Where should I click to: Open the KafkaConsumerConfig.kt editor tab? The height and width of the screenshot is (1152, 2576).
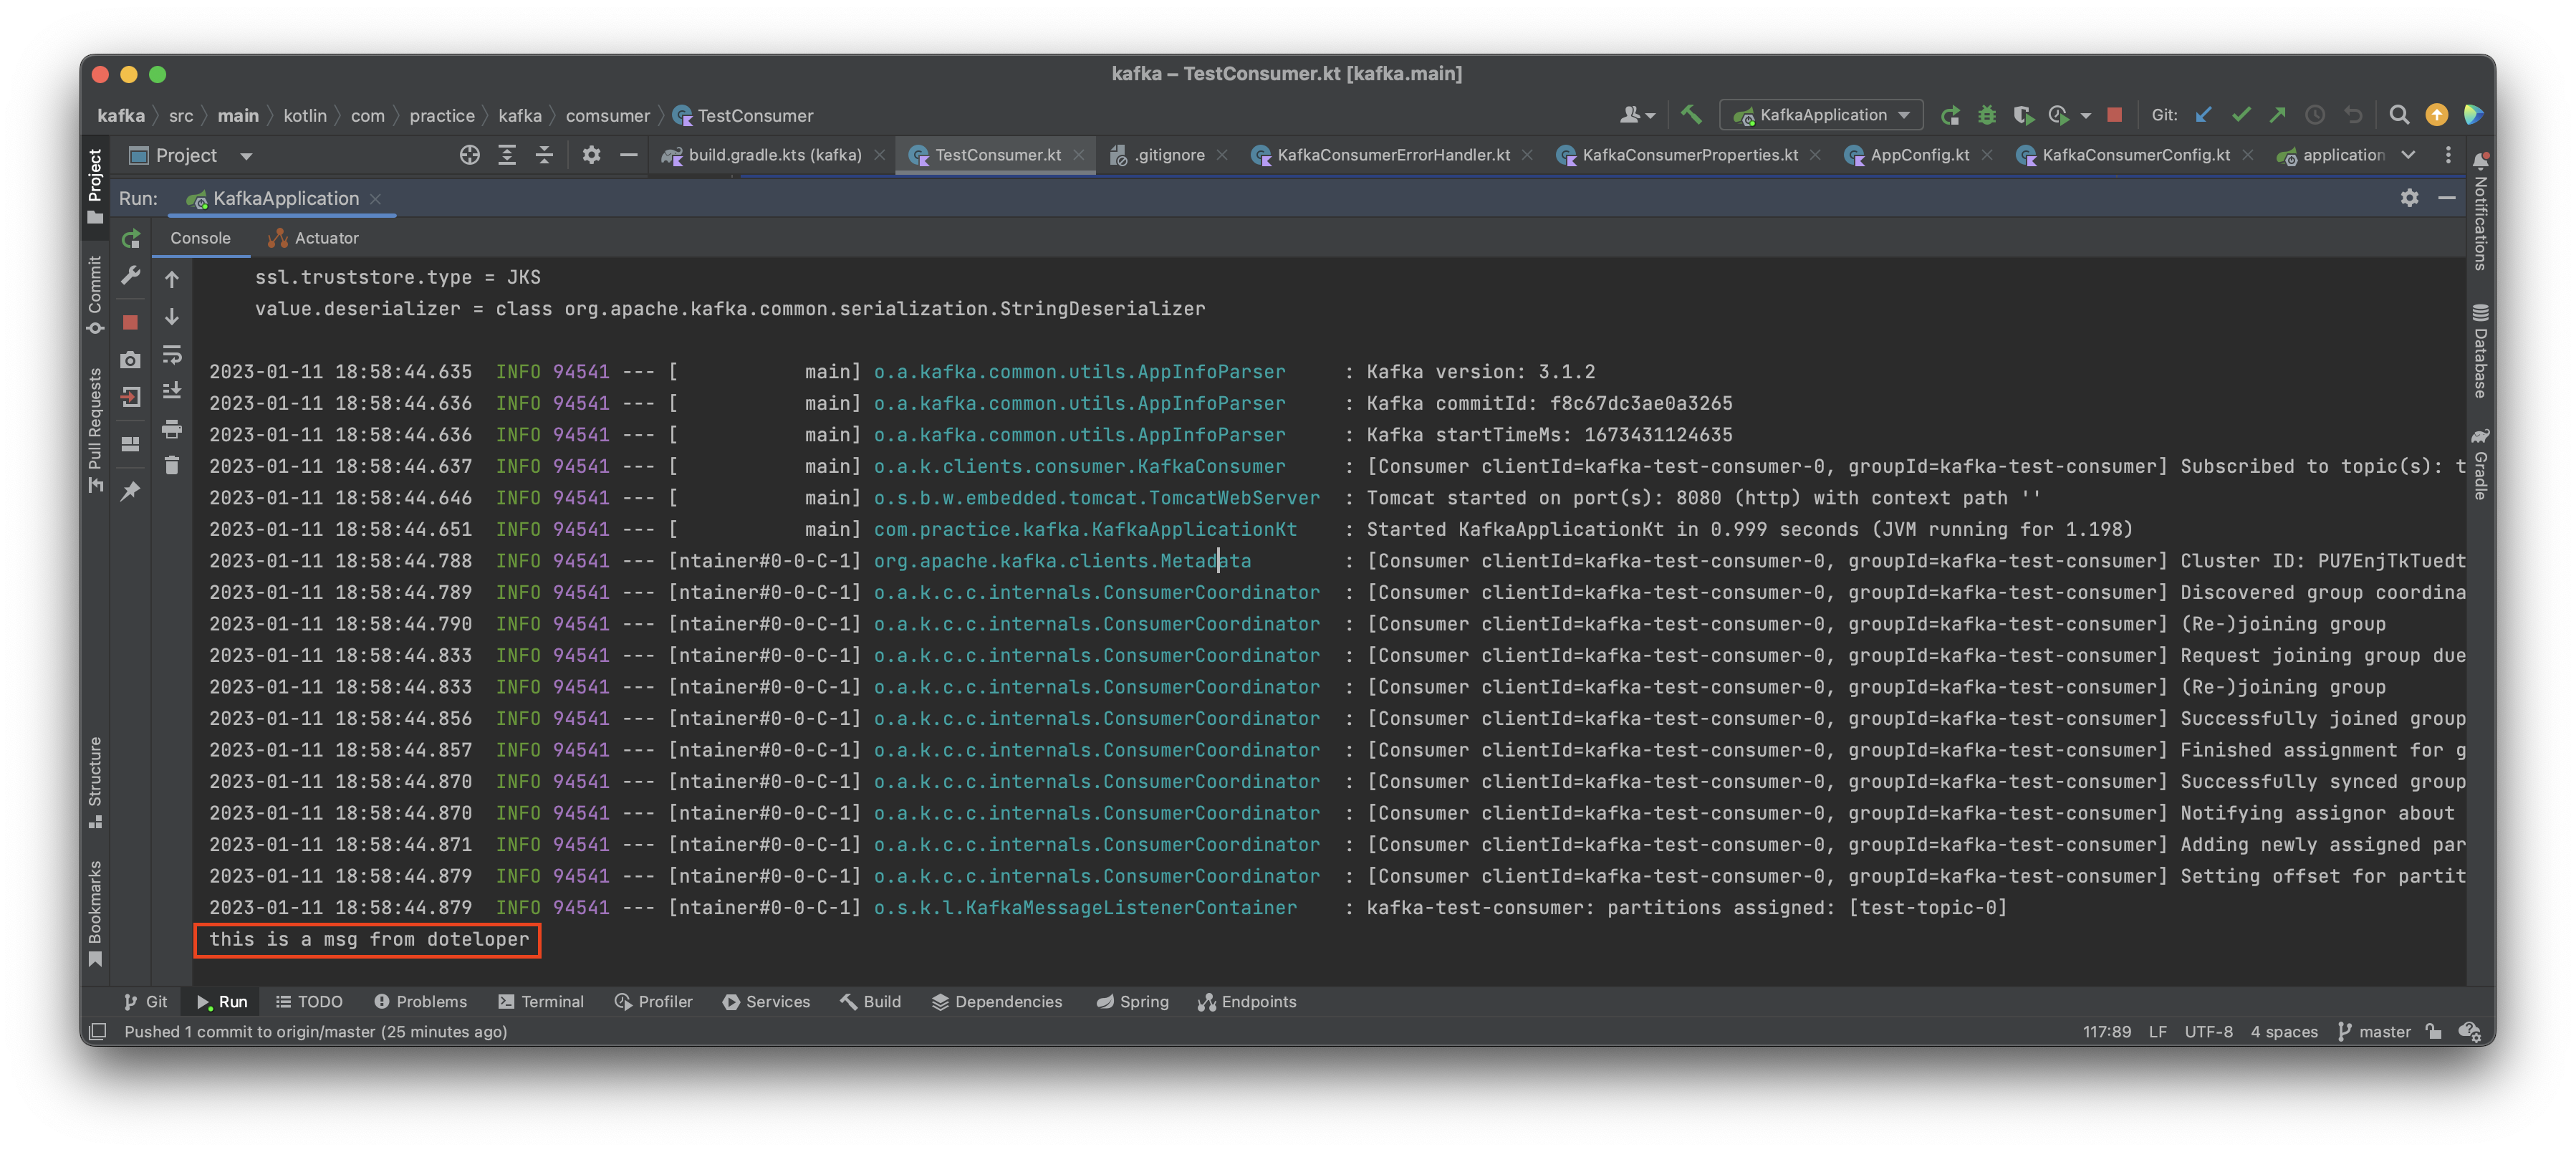pyautogui.click(x=2134, y=155)
